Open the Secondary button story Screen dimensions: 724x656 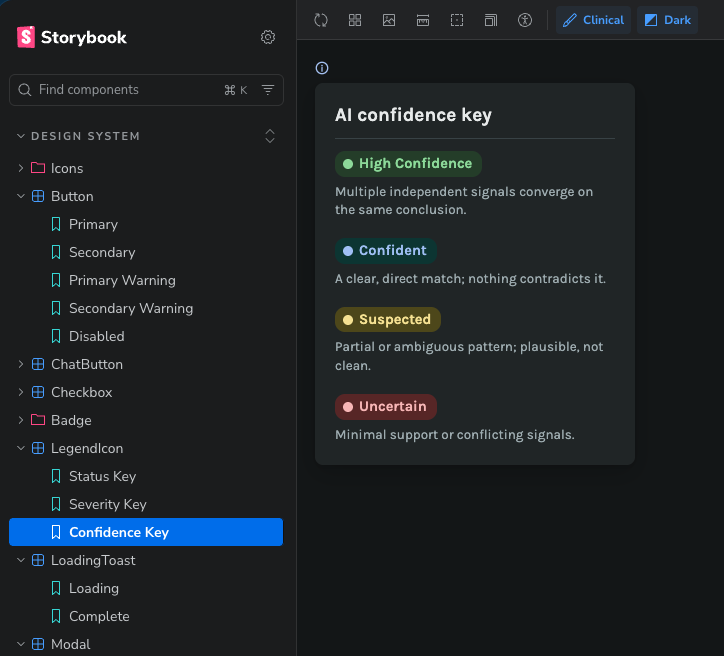[x=146, y=253]
